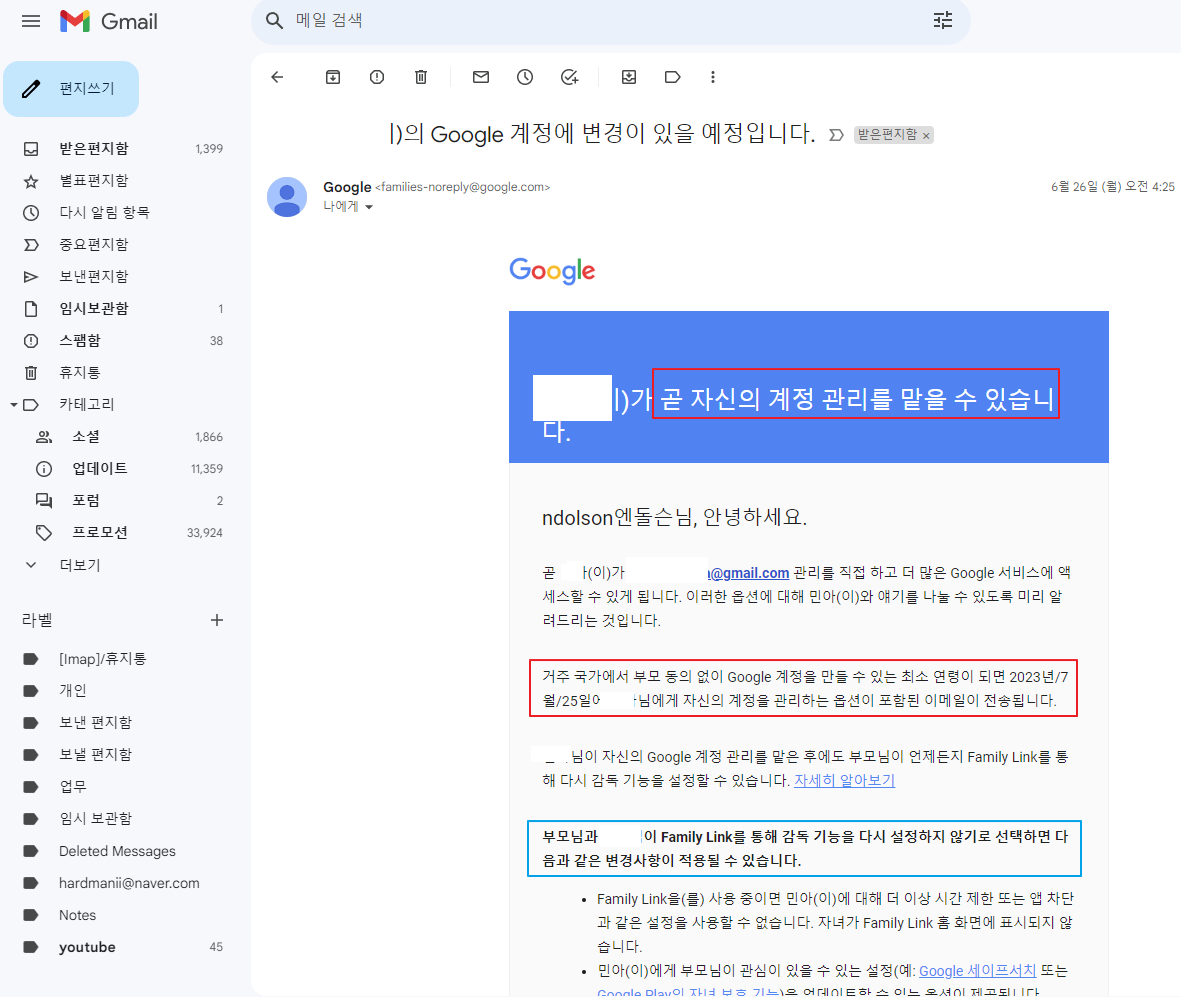Report email as spam

tap(377, 77)
